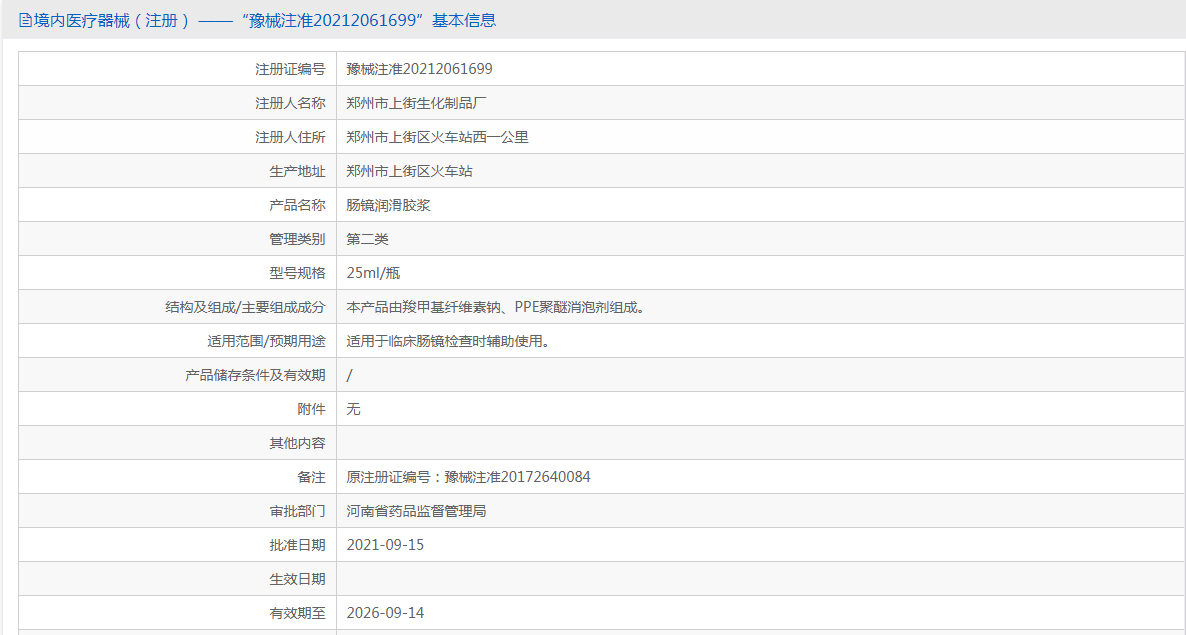Click the 附件 value 无

pyautogui.click(x=353, y=409)
